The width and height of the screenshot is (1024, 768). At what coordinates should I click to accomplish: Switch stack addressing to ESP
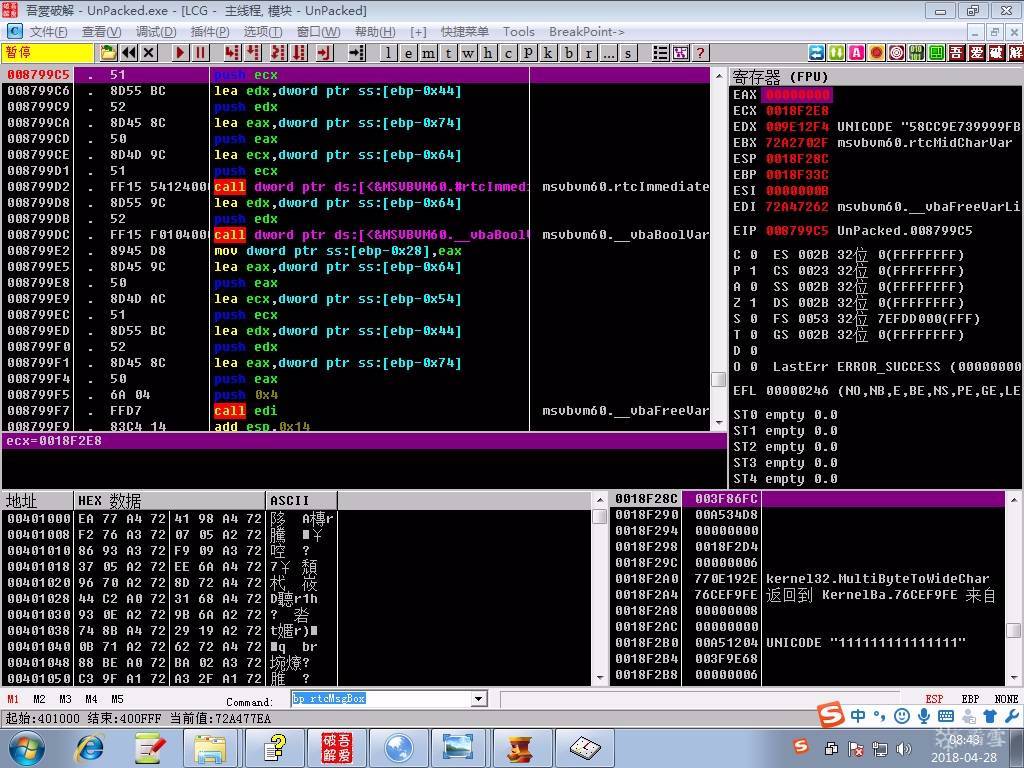point(935,699)
